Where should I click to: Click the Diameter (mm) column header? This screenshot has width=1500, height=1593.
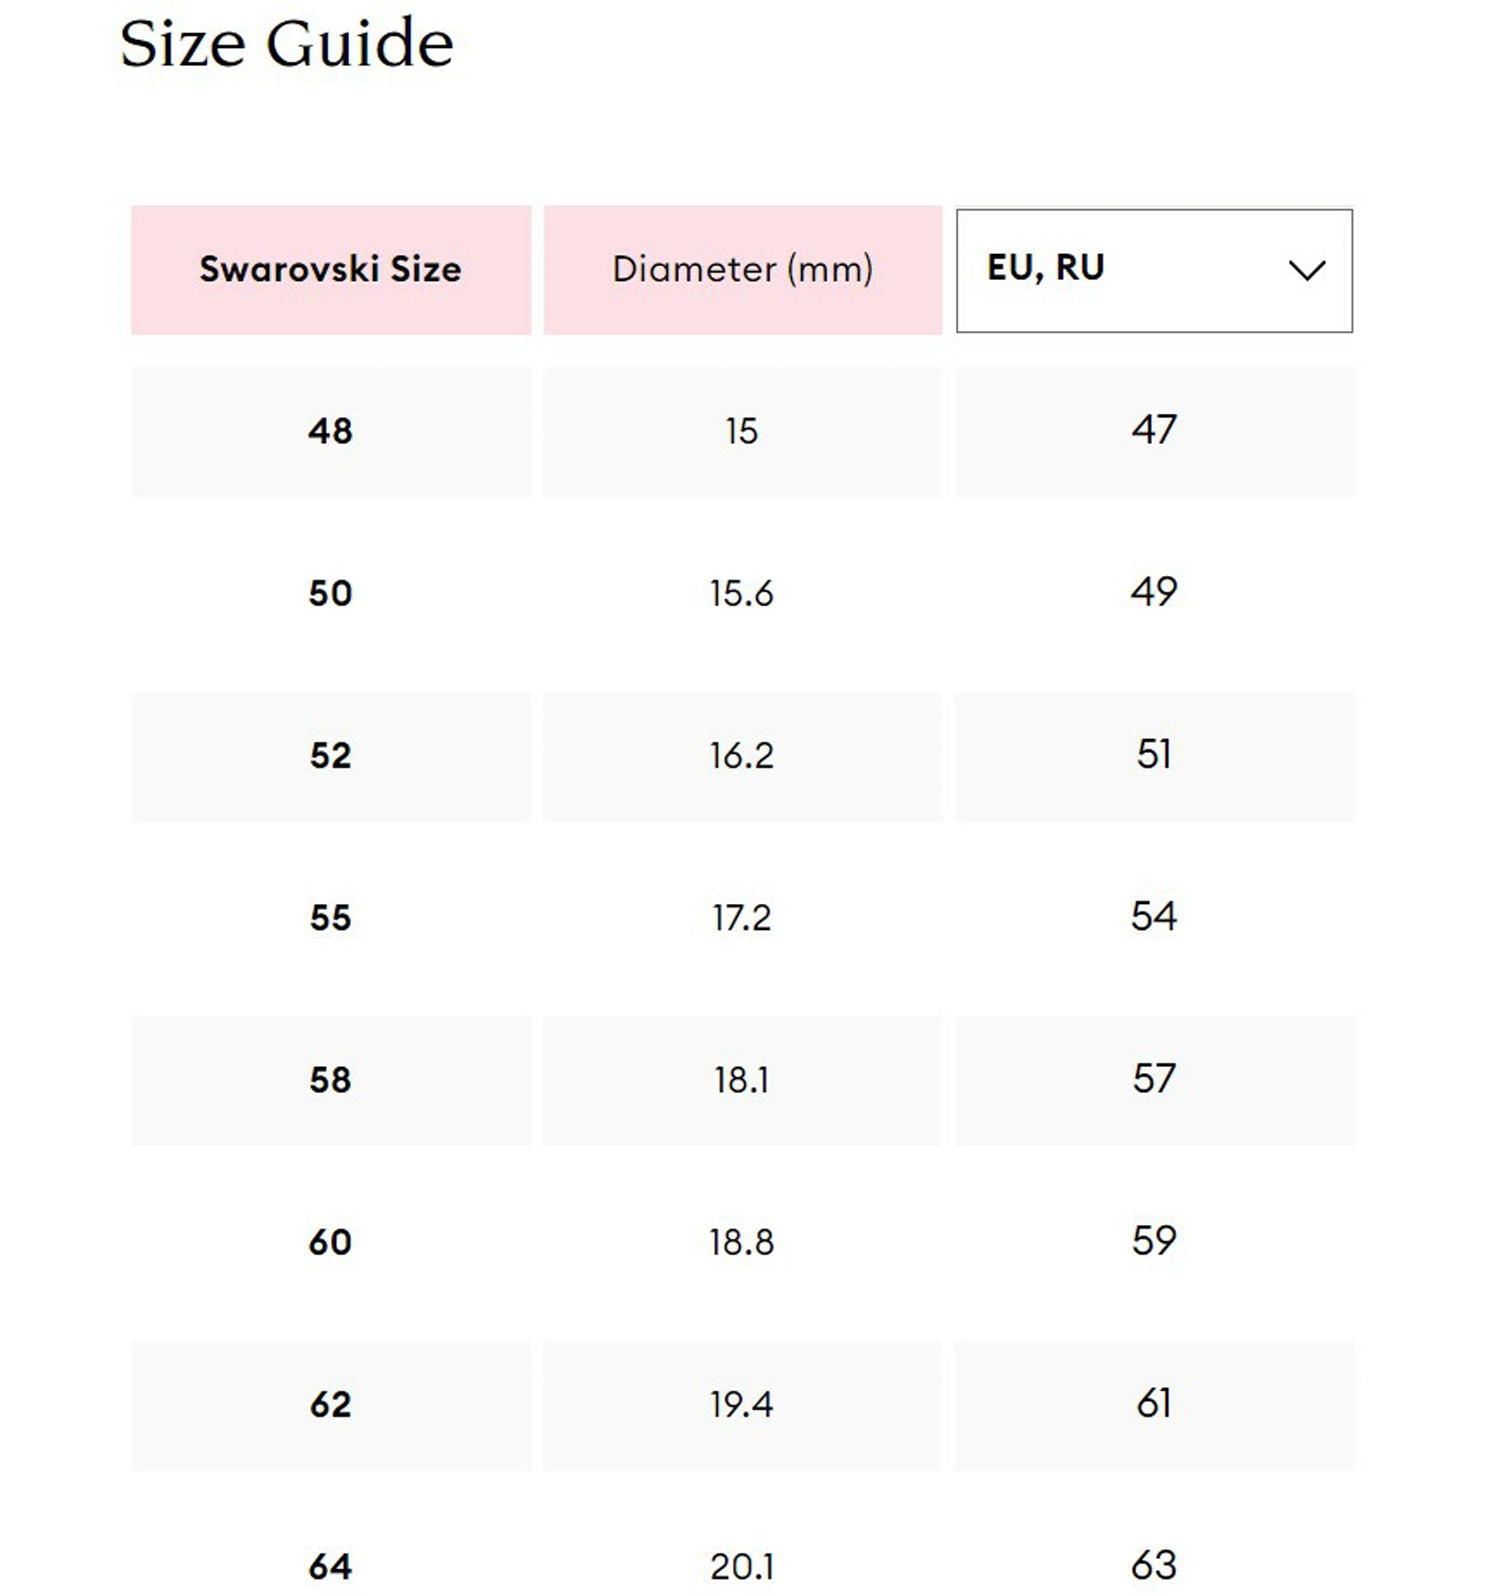(x=742, y=270)
